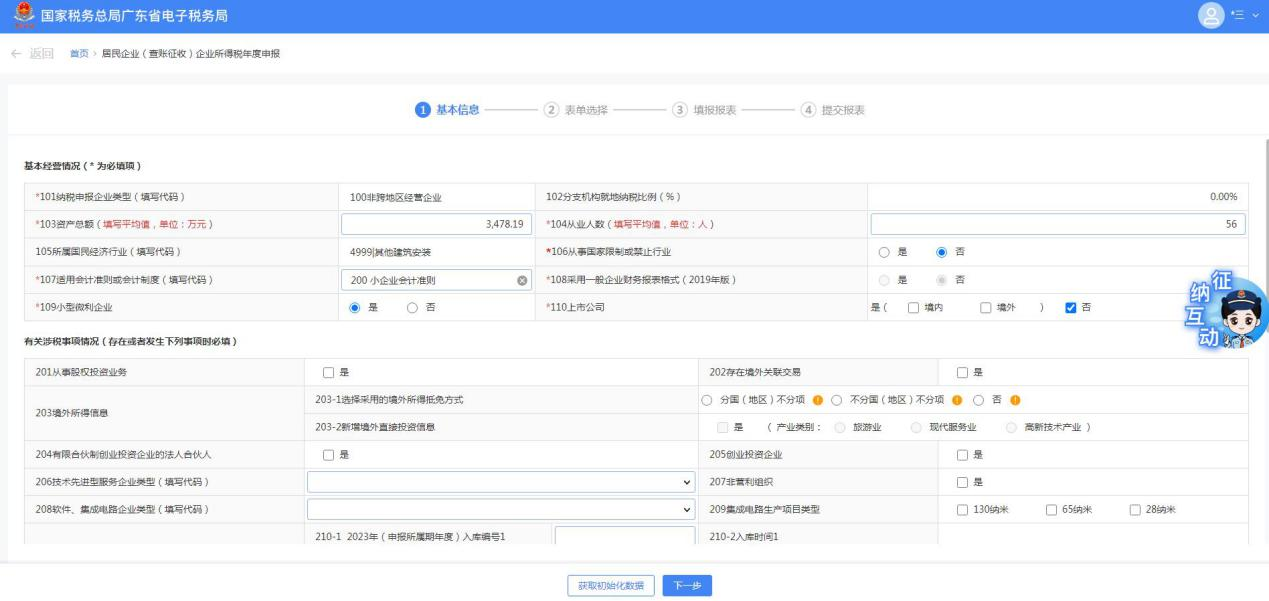Clear the 107 accounting standard field with X icon
The height and width of the screenshot is (601, 1269).
pos(521,279)
